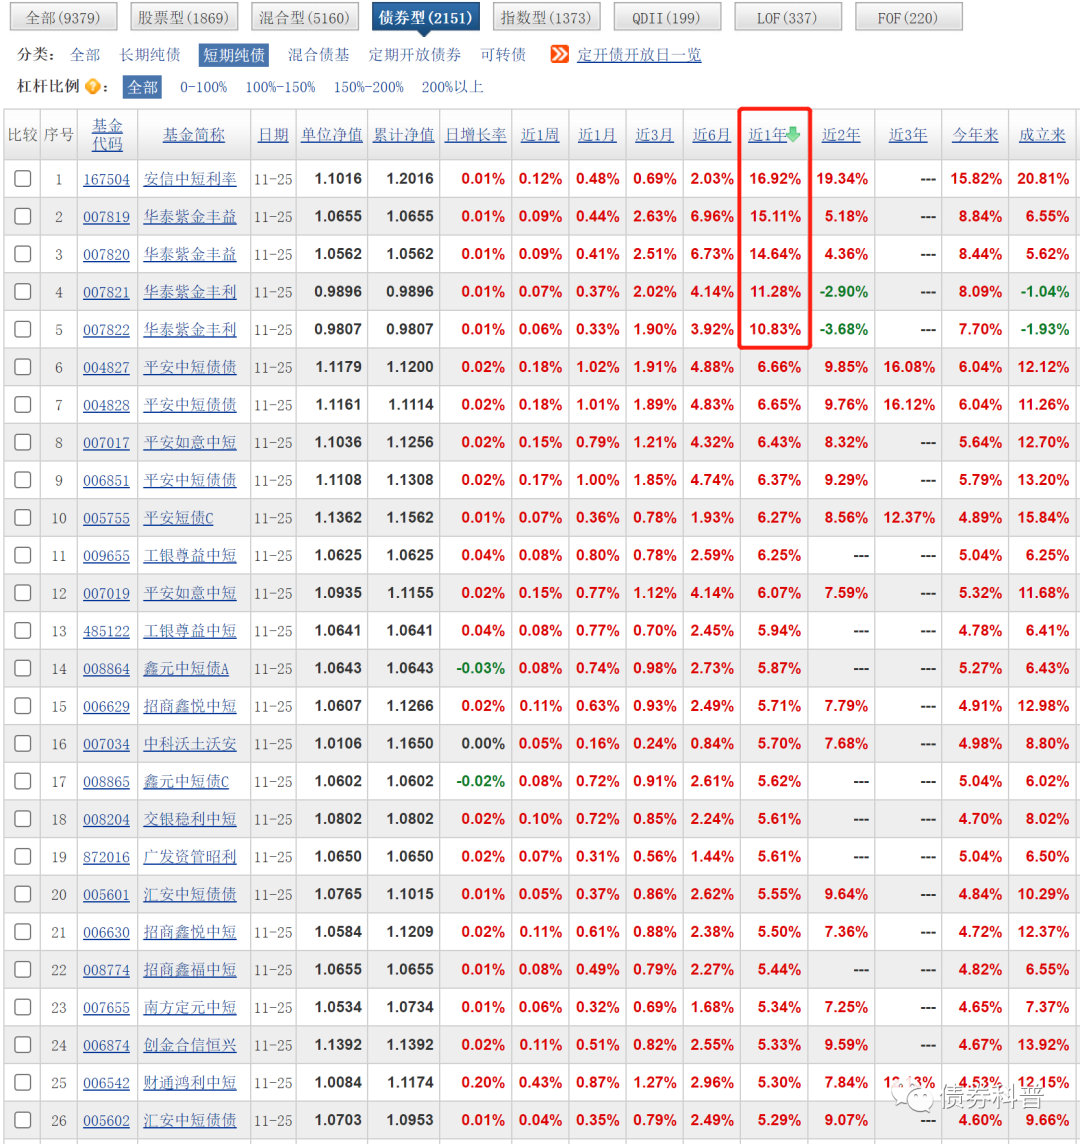The image size is (1080, 1144).
Task: Open 平安短债C fund link
Action: click(x=179, y=518)
